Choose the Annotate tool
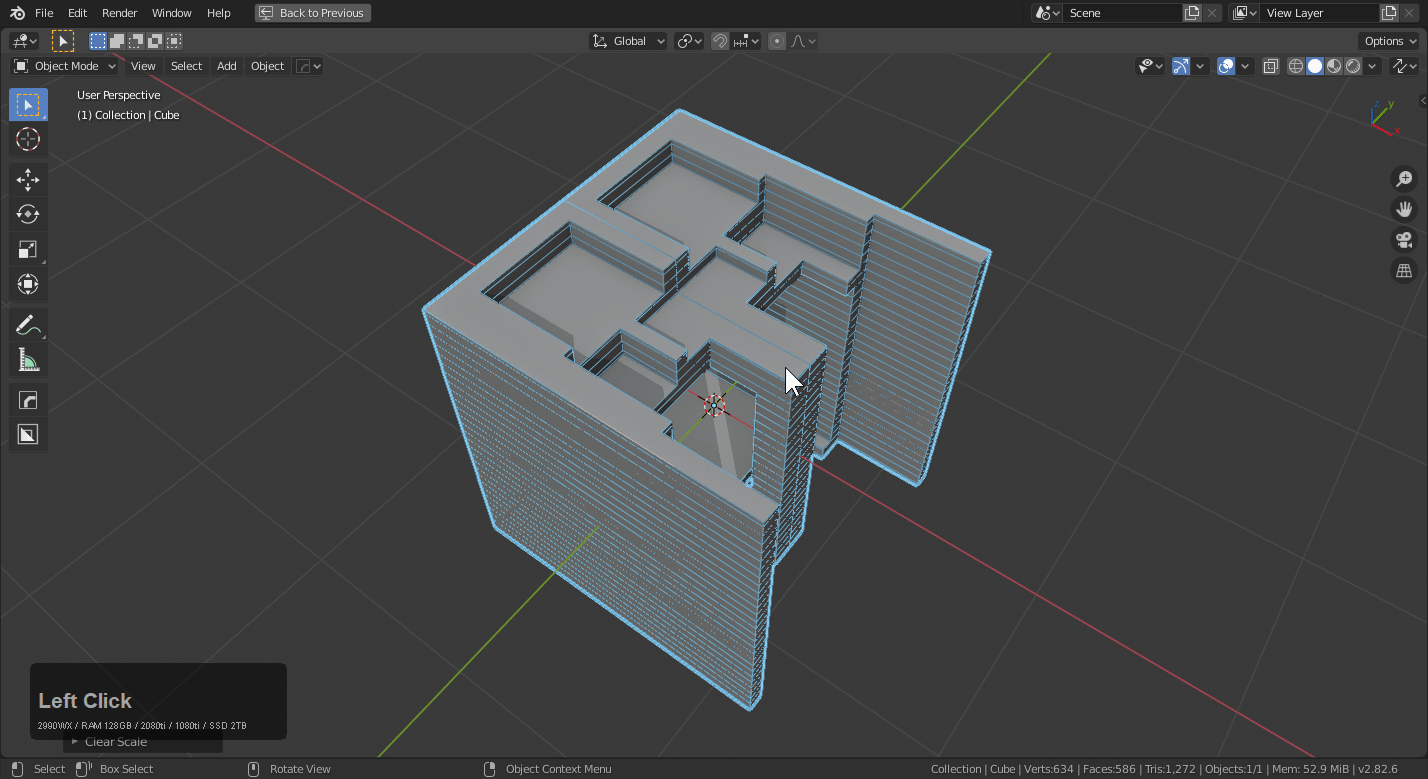Viewport: 1428px width, 779px height. tap(28, 325)
